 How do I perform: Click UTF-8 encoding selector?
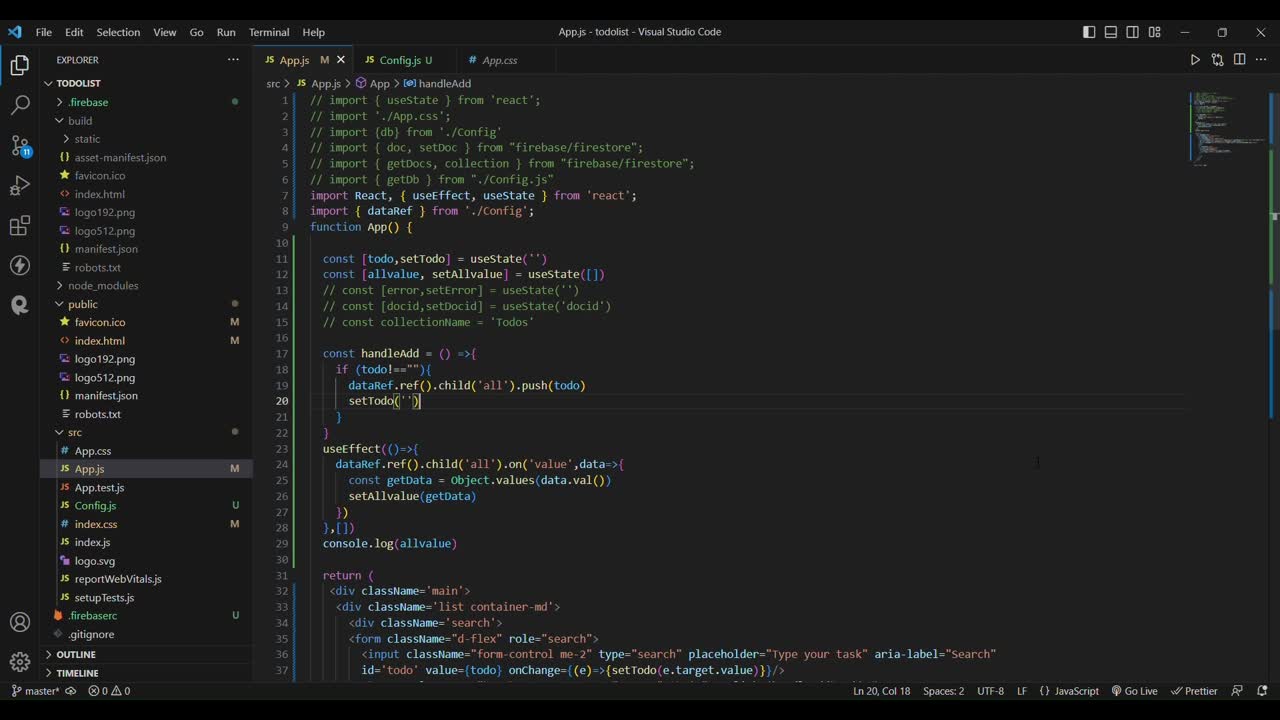point(990,691)
